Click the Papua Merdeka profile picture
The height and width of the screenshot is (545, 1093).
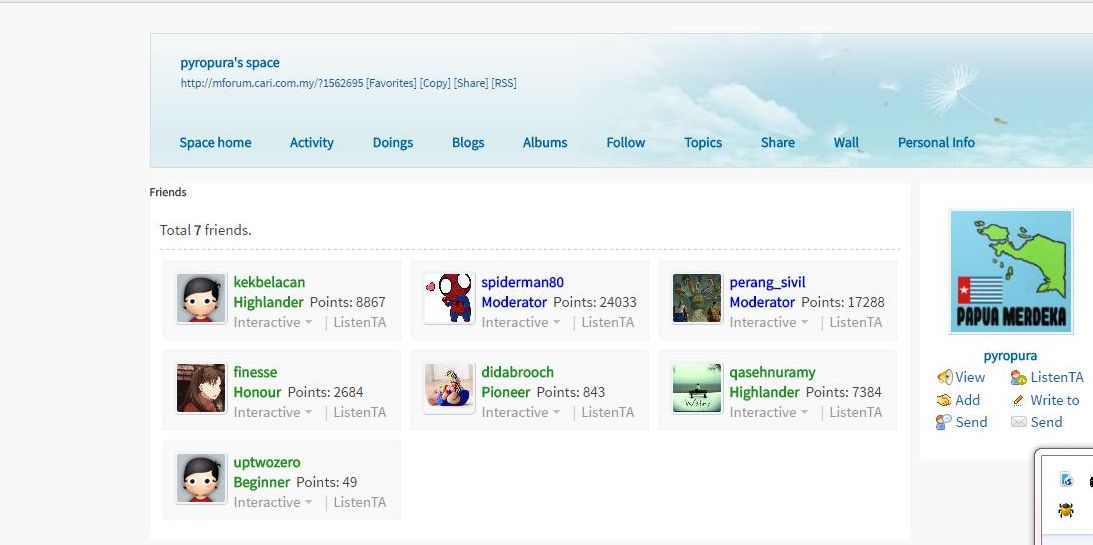tap(1011, 272)
